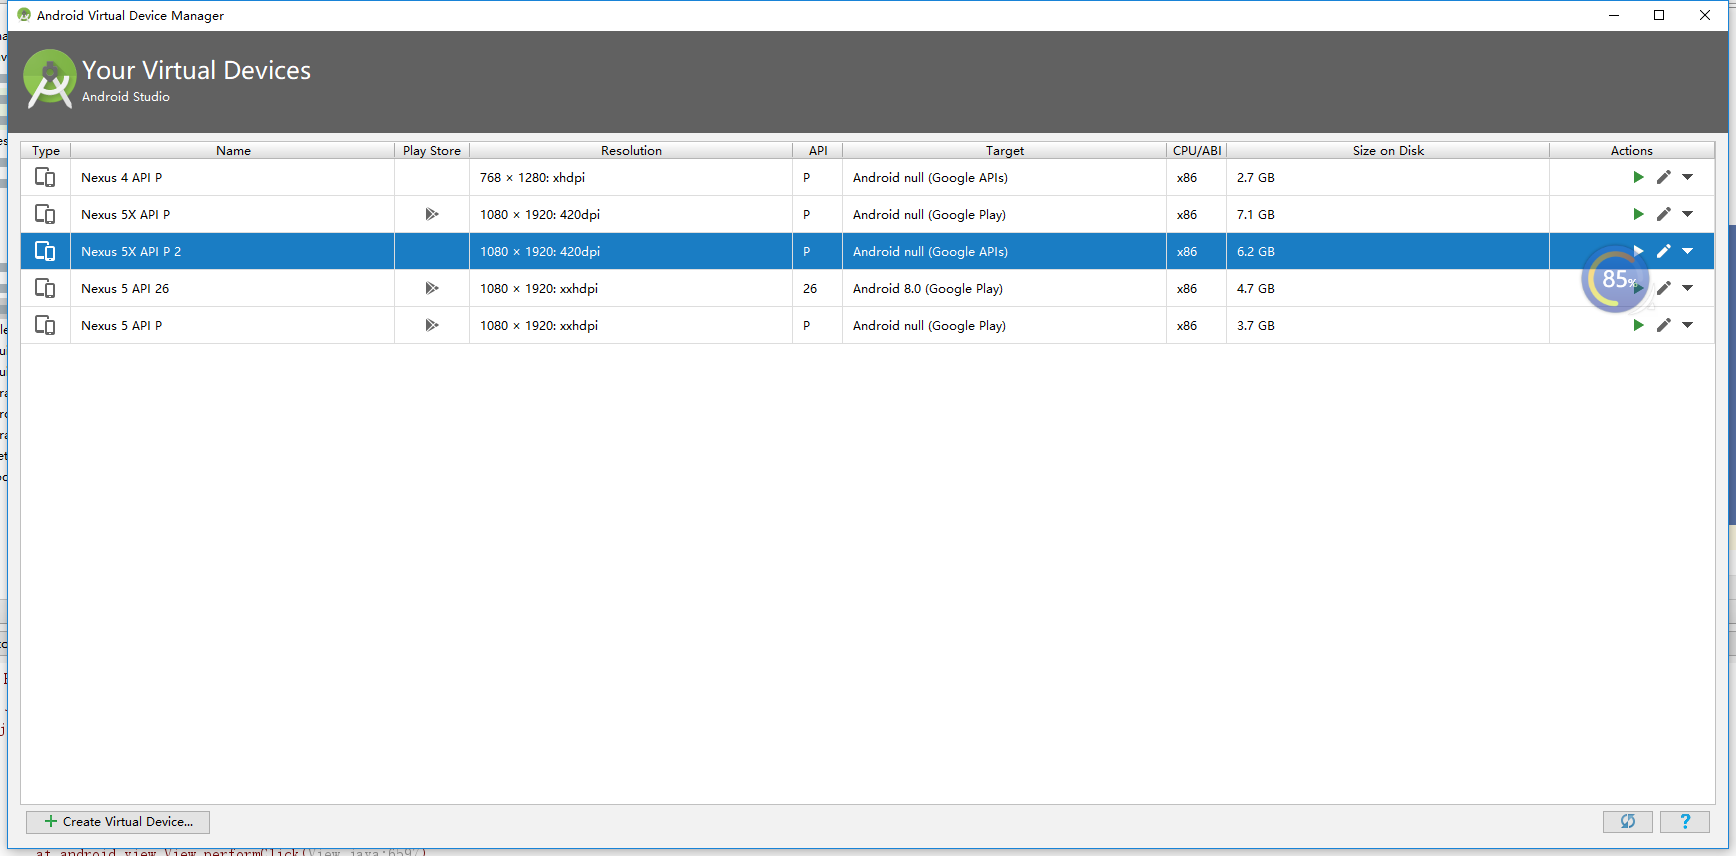The image size is (1736, 856).
Task: Sort by CPU/ABI column header
Action: [x=1197, y=150]
